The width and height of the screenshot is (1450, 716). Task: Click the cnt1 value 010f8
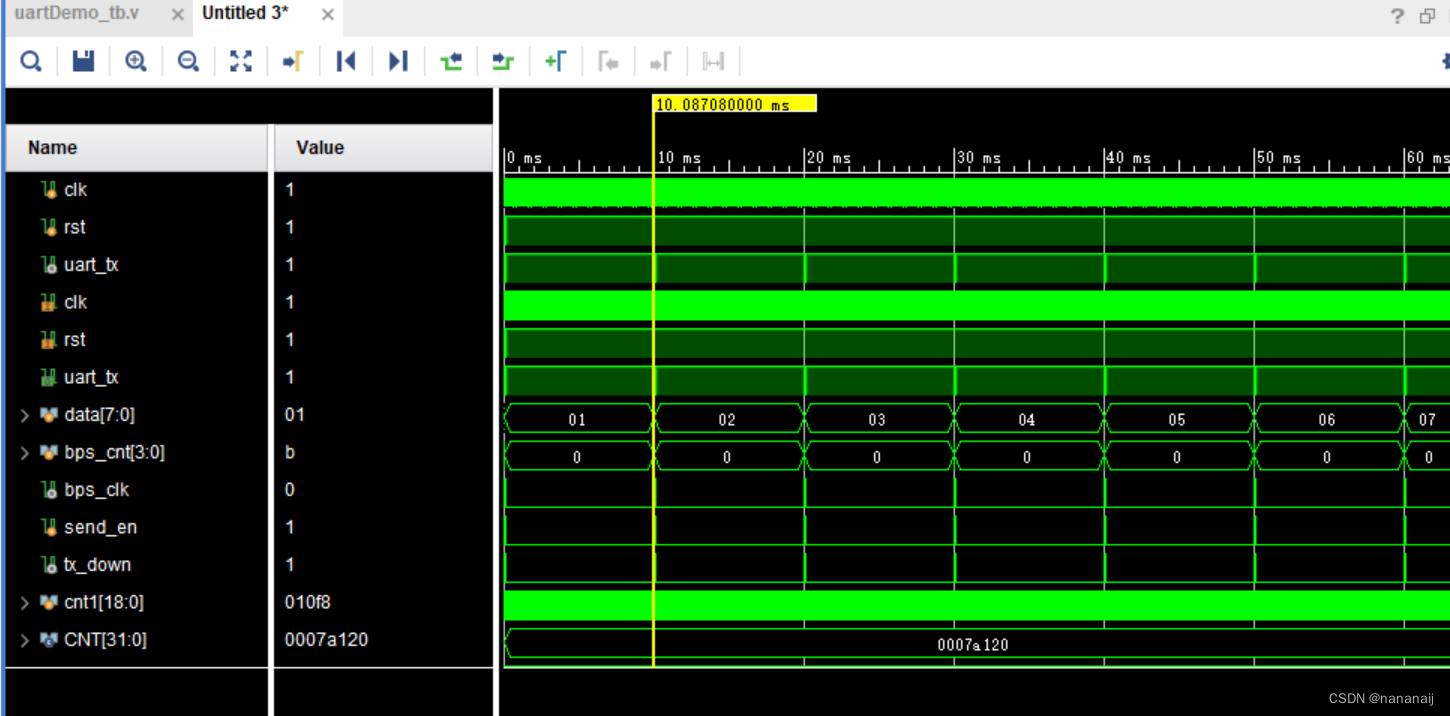point(307,603)
